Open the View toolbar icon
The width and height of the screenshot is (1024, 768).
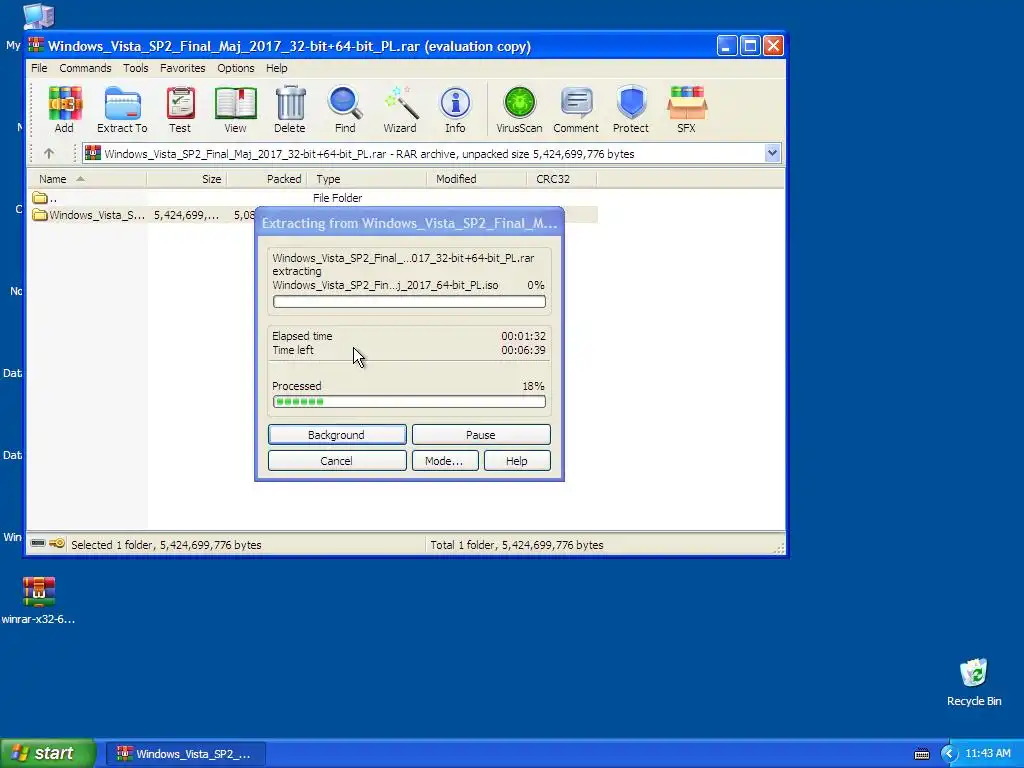(235, 109)
